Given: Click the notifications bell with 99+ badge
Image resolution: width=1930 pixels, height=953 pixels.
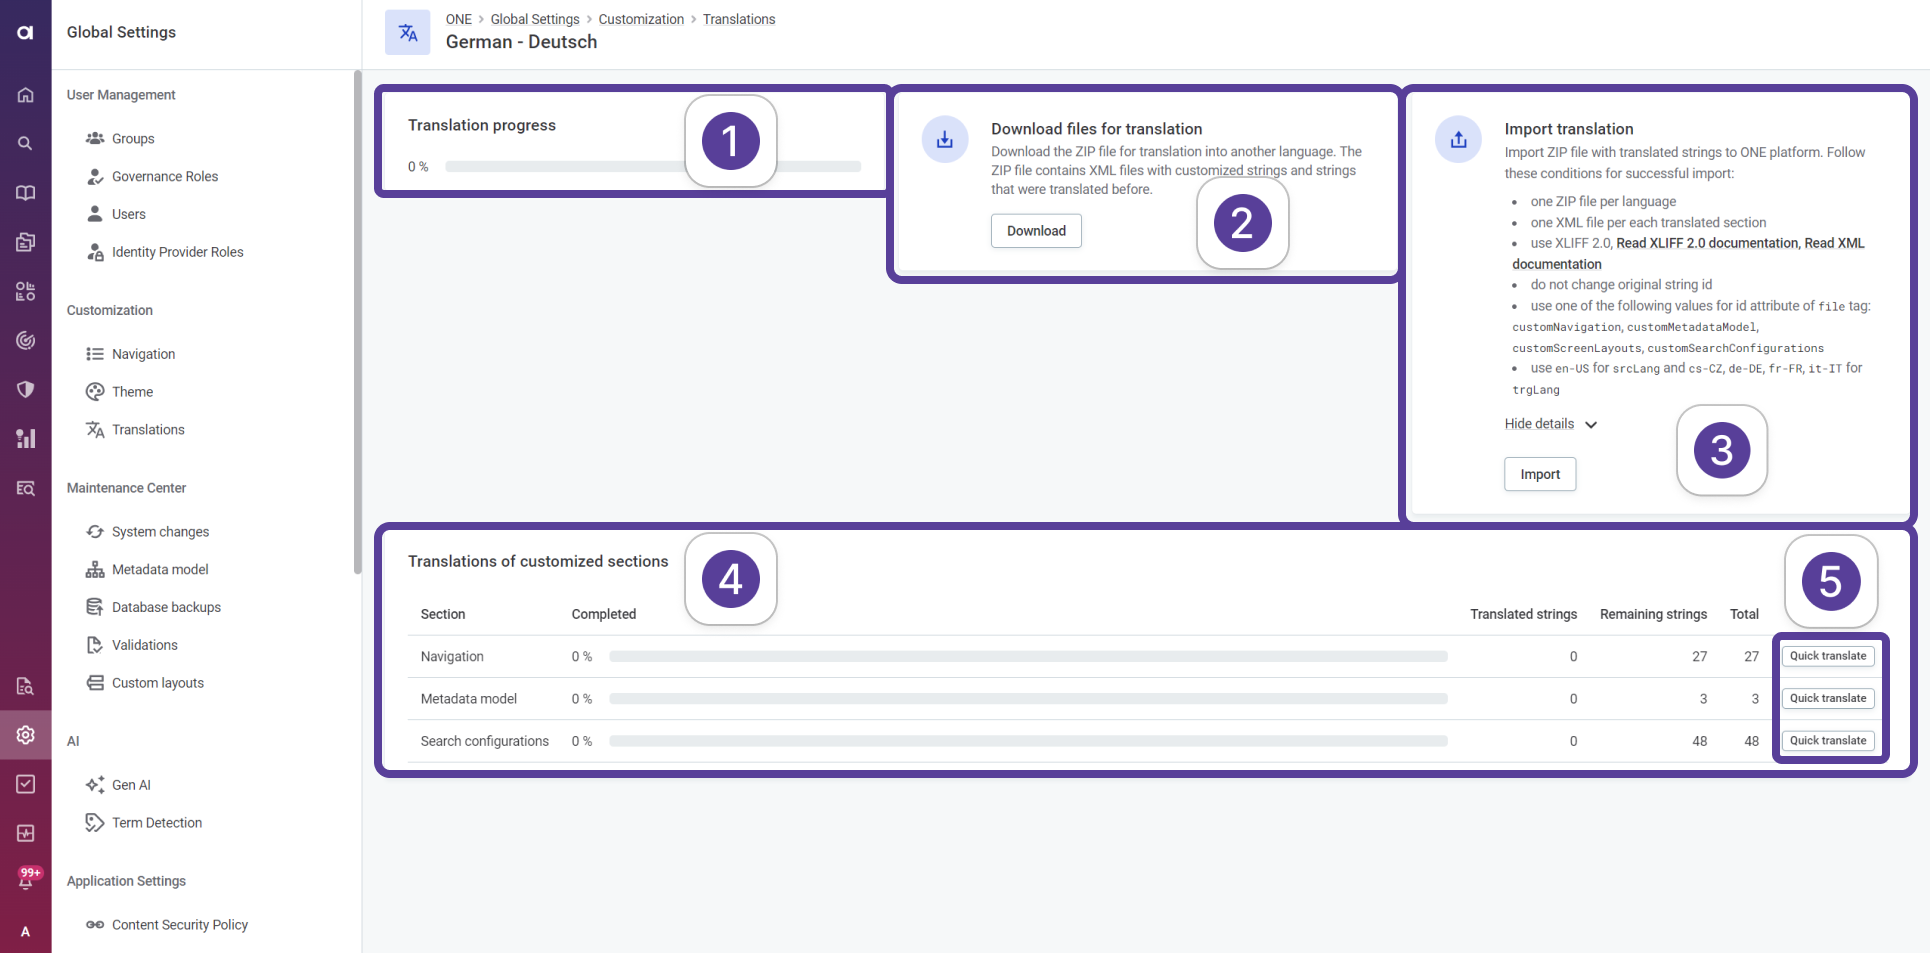Looking at the screenshot, I should click(25, 880).
